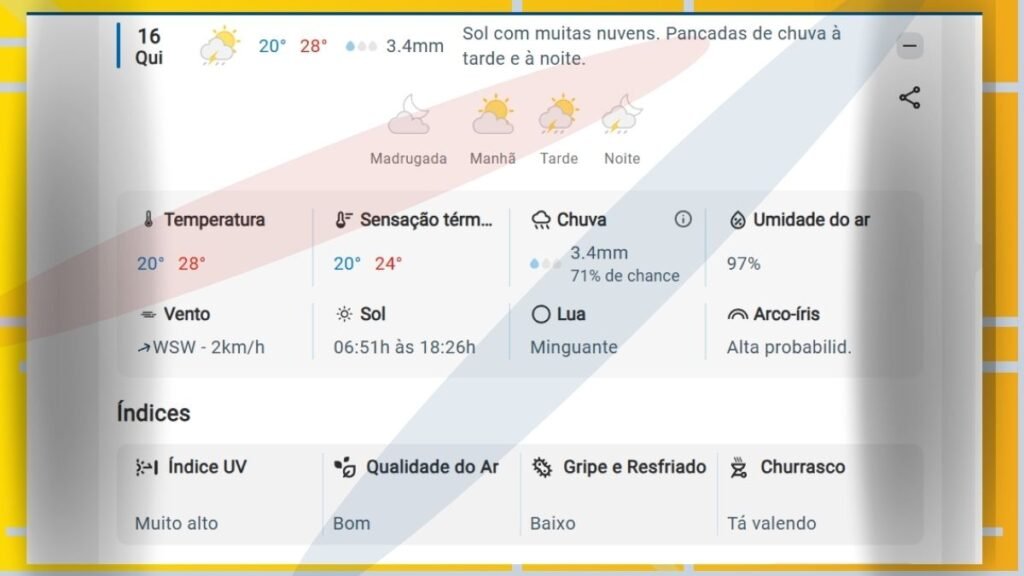Screen dimensions: 1024x576
Task: Click the Sol sunrise sunset times
Action: pyautogui.click(x=404, y=347)
